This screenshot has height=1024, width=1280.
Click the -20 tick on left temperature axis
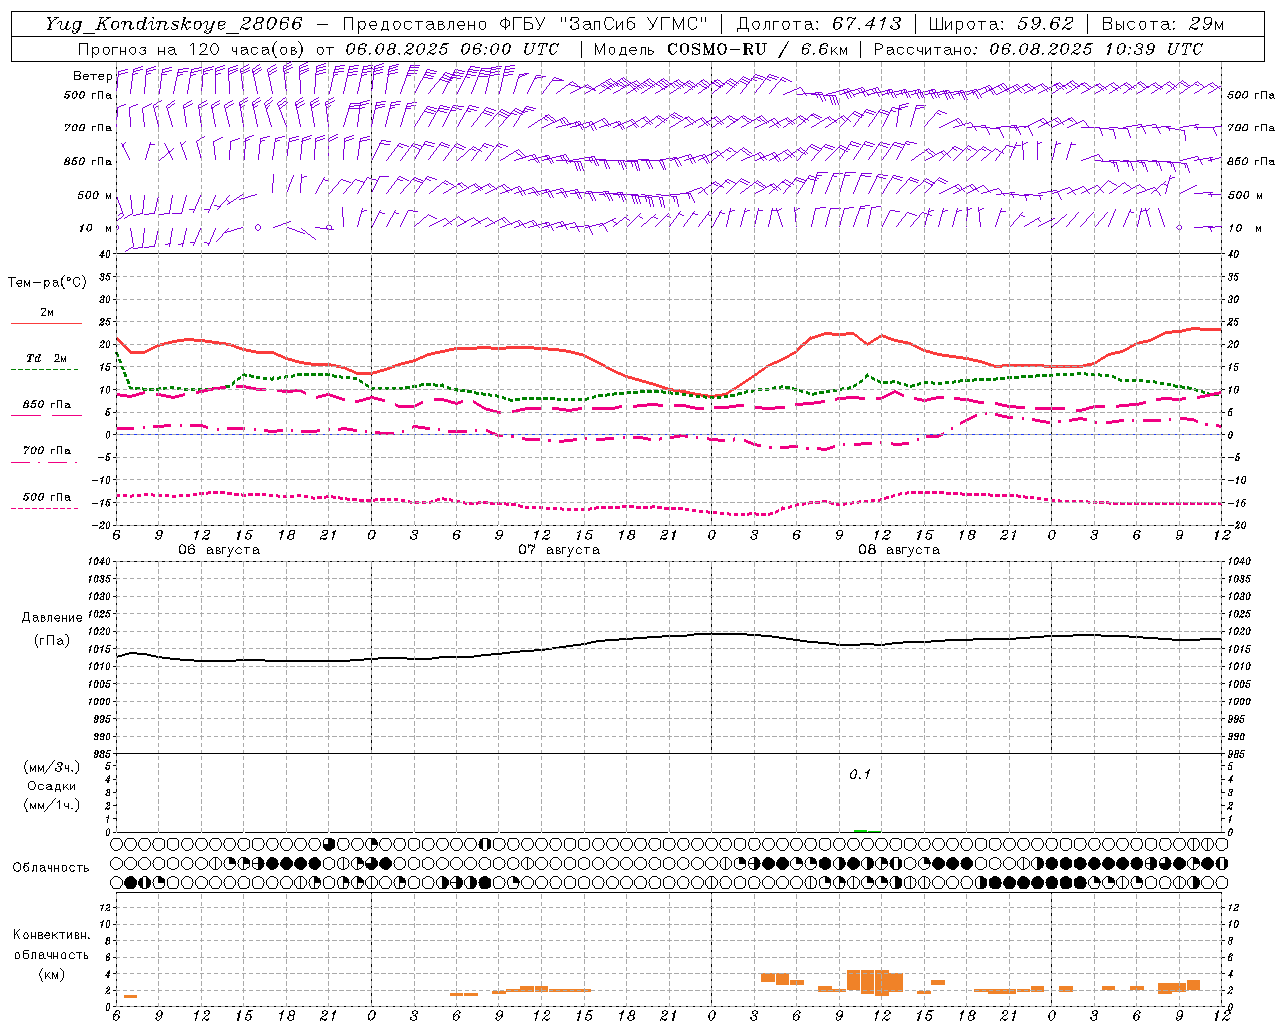pyautogui.click(x=102, y=525)
